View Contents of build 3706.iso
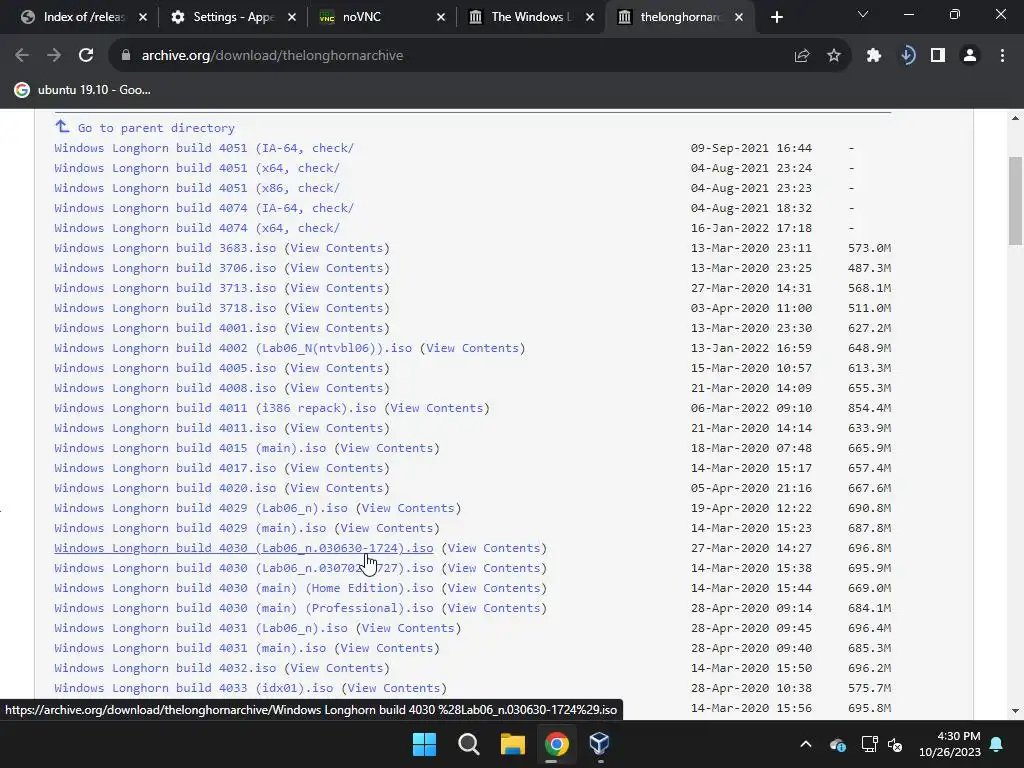This screenshot has width=1024, height=768. 336,268
